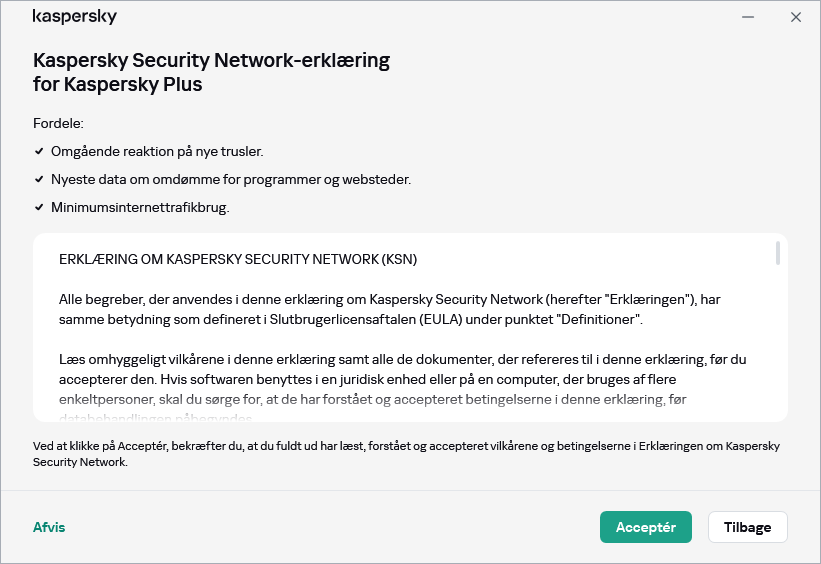Click the "Fordele:" label
This screenshot has width=821, height=564.
58,123
